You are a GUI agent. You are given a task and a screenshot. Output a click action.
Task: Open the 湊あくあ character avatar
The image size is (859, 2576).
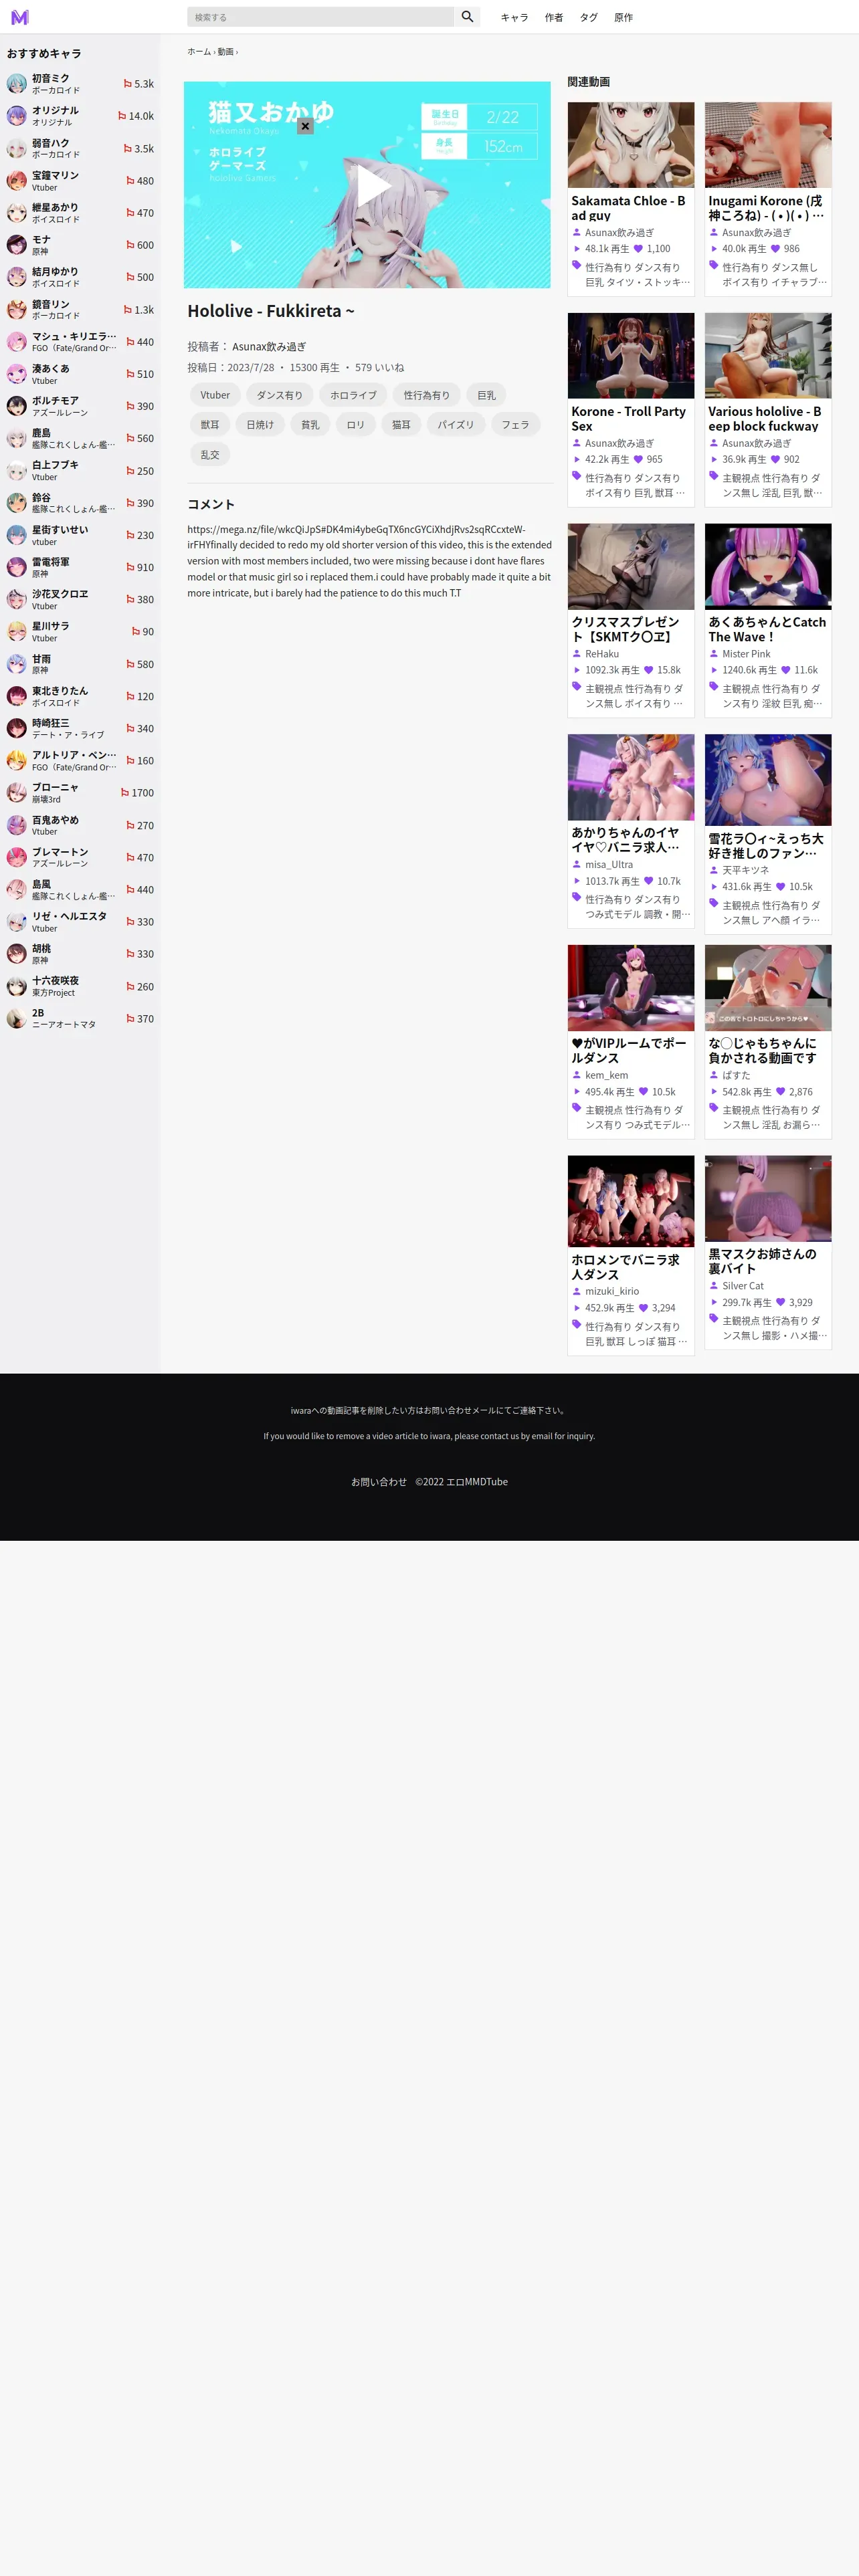(17, 374)
